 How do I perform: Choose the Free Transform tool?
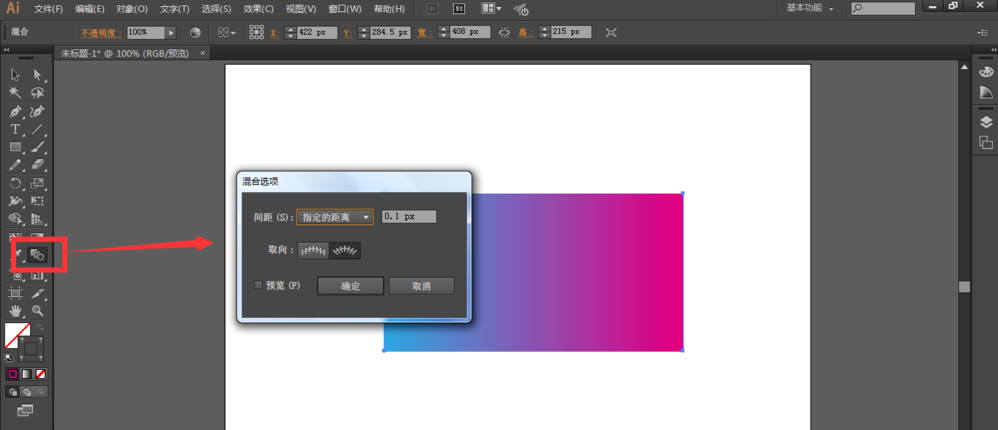pyautogui.click(x=37, y=202)
